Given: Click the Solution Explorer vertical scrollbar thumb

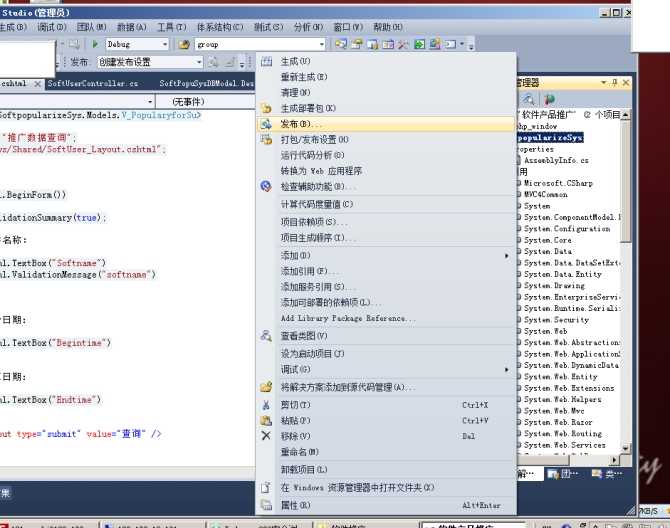Looking at the screenshot, I should click(x=626, y=181).
